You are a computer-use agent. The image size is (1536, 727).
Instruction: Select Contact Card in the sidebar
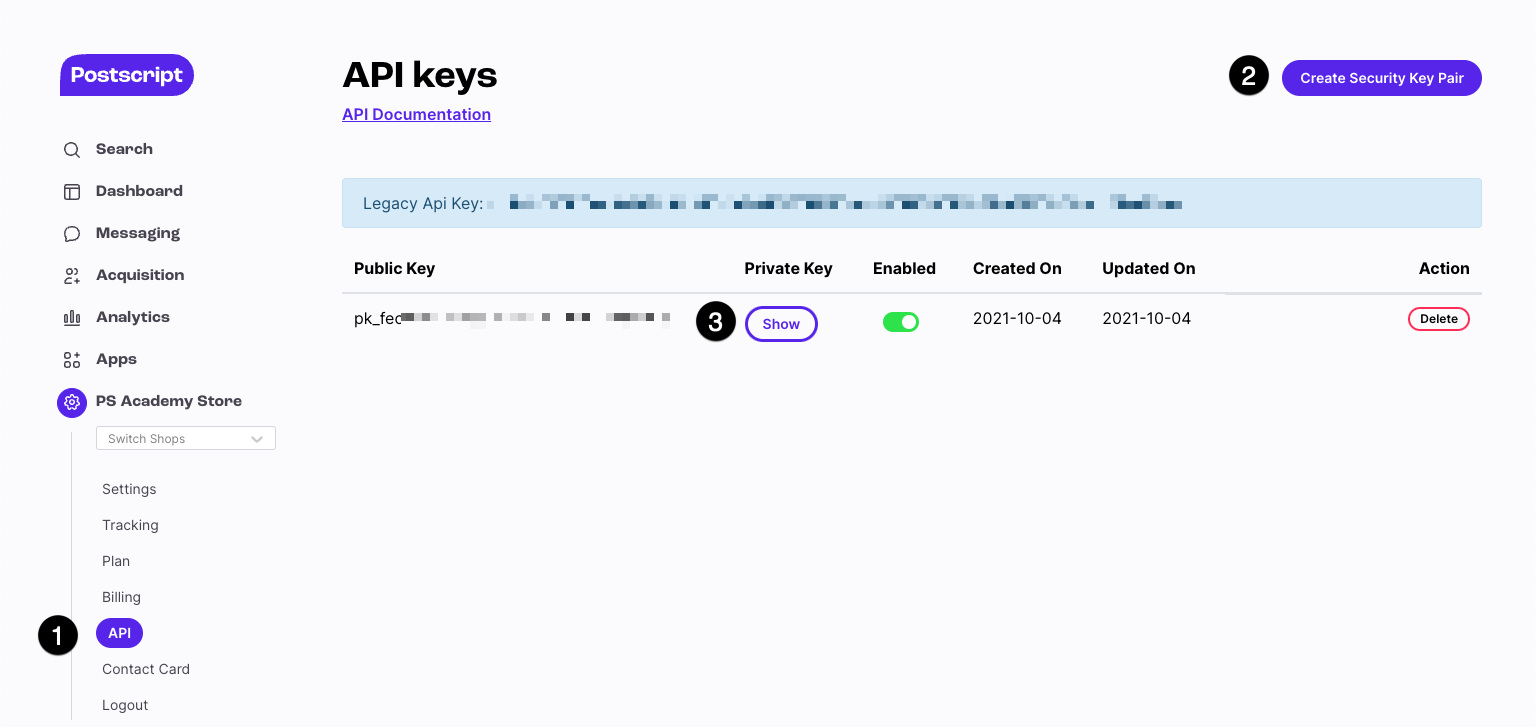click(x=146, y=669)
